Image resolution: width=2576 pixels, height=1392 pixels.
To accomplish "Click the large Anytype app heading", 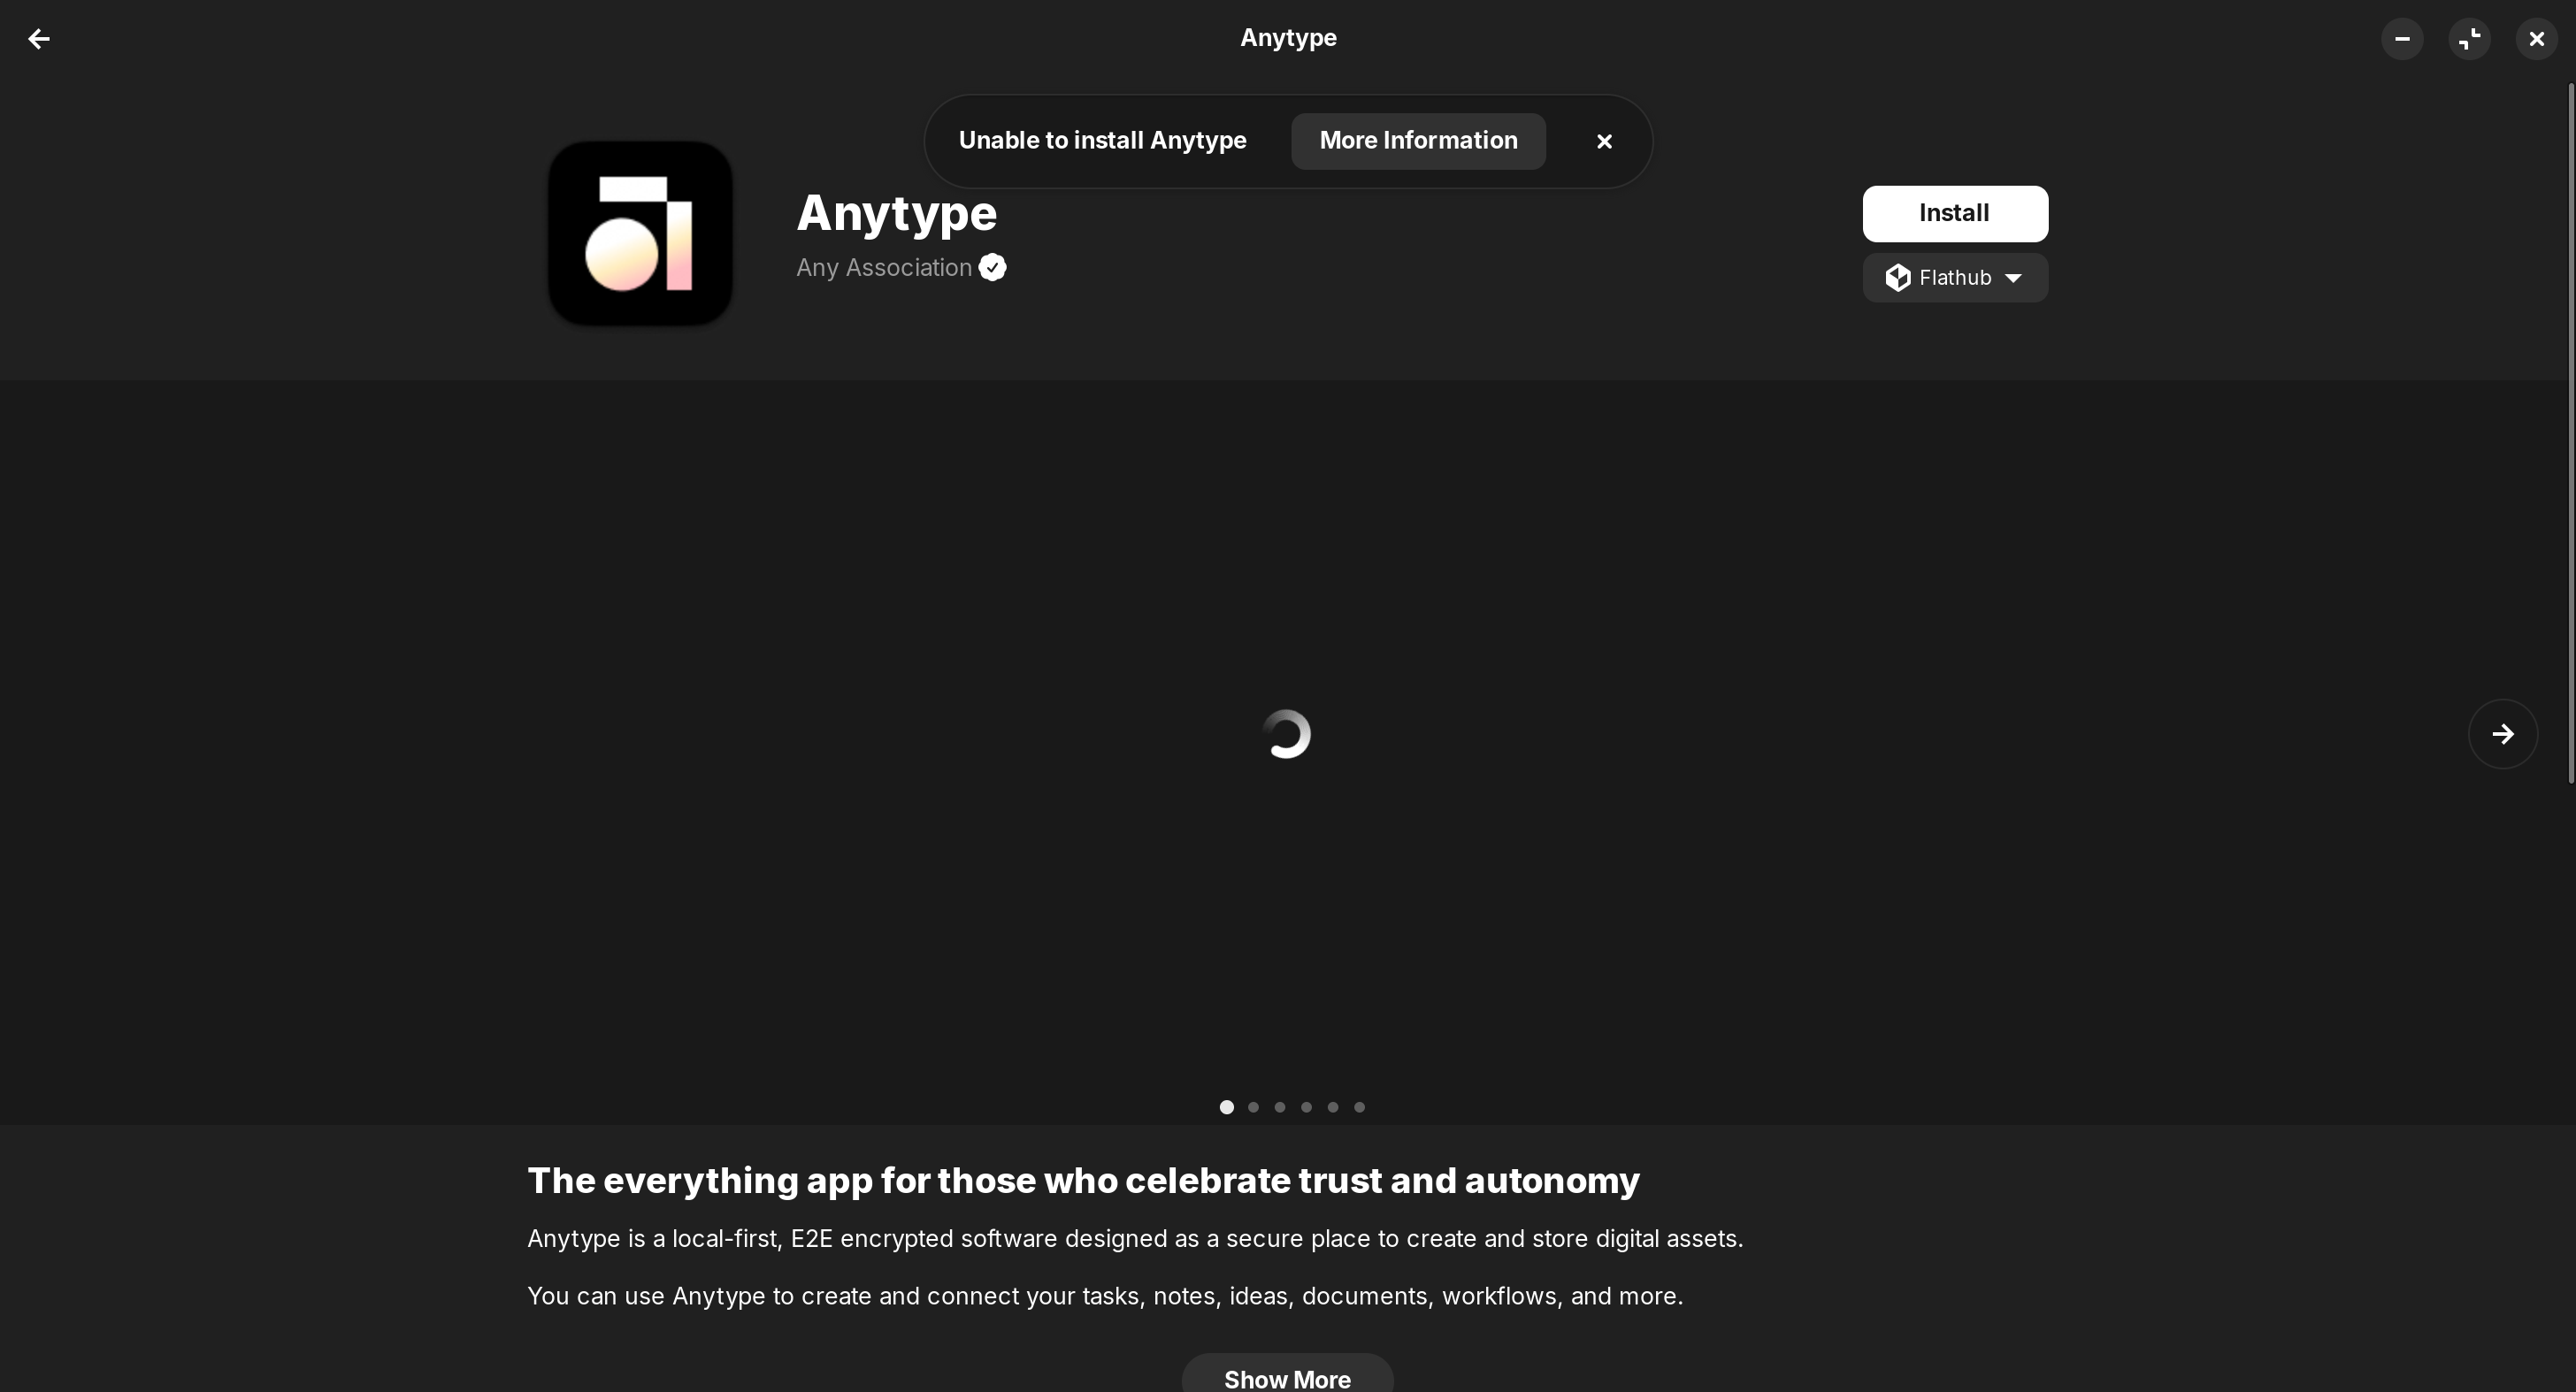I will pos(896,214).
